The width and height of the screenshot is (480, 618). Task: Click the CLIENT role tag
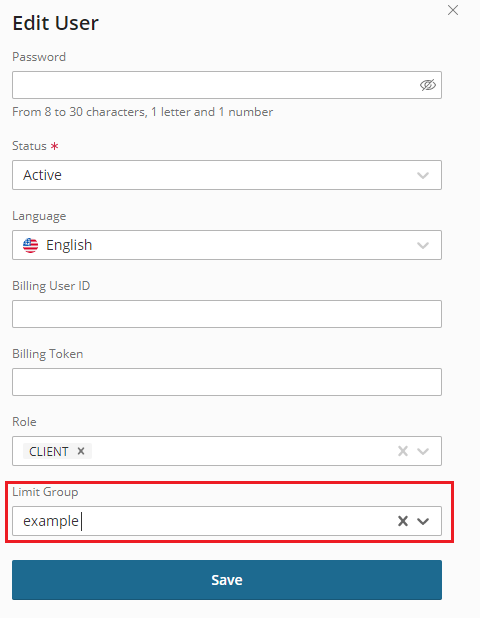[x=48, y=451]
